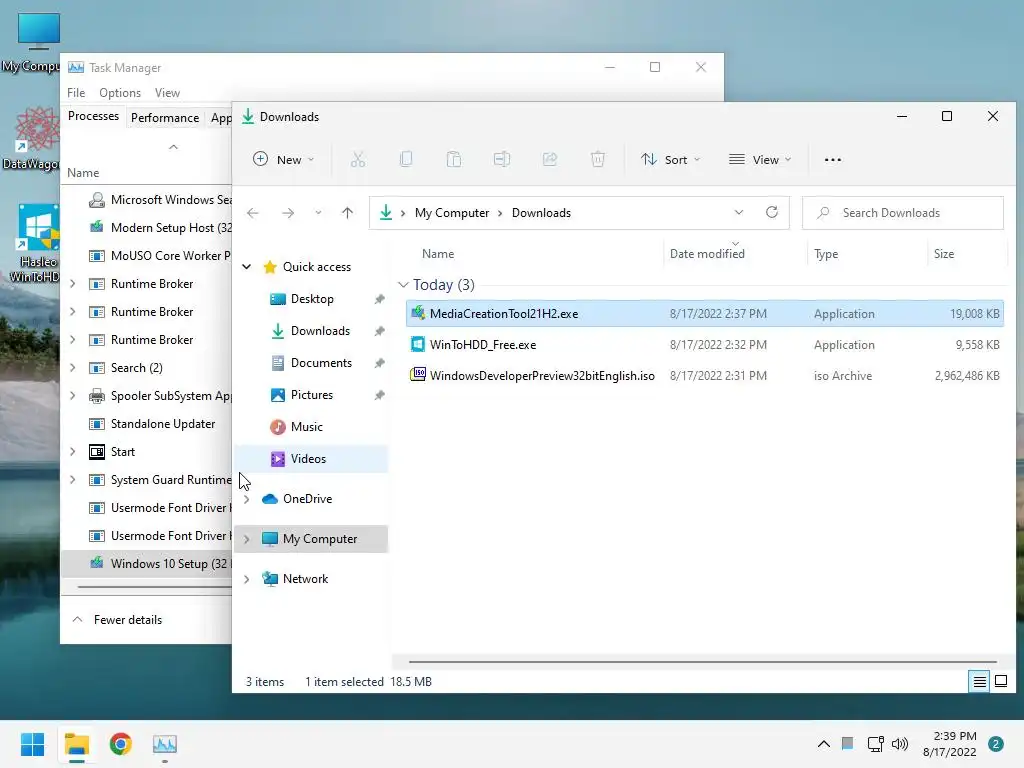Image resolution: width=1024 pixels, height=768 pixels.
Task: Expand Start process in Task Manager
Action: [73, 452]
